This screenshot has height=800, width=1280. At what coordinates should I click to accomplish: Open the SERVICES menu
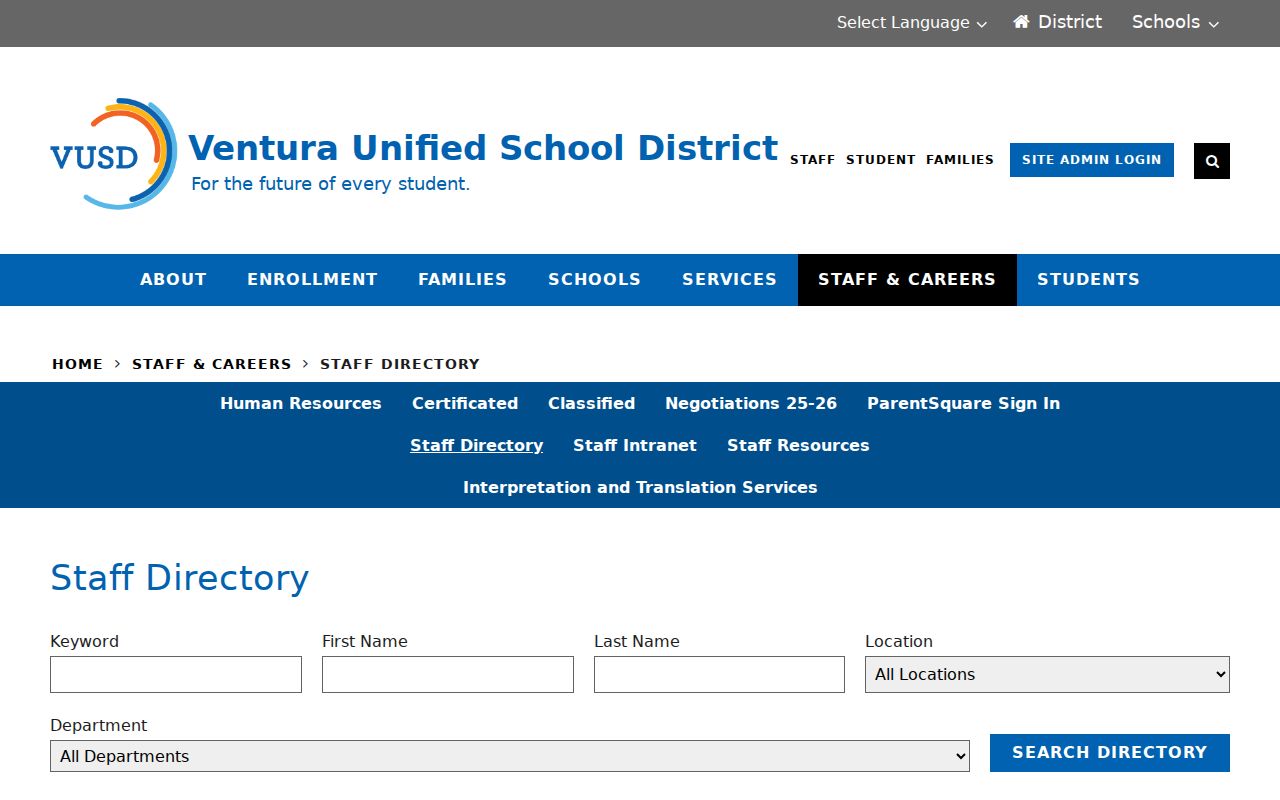729,280
